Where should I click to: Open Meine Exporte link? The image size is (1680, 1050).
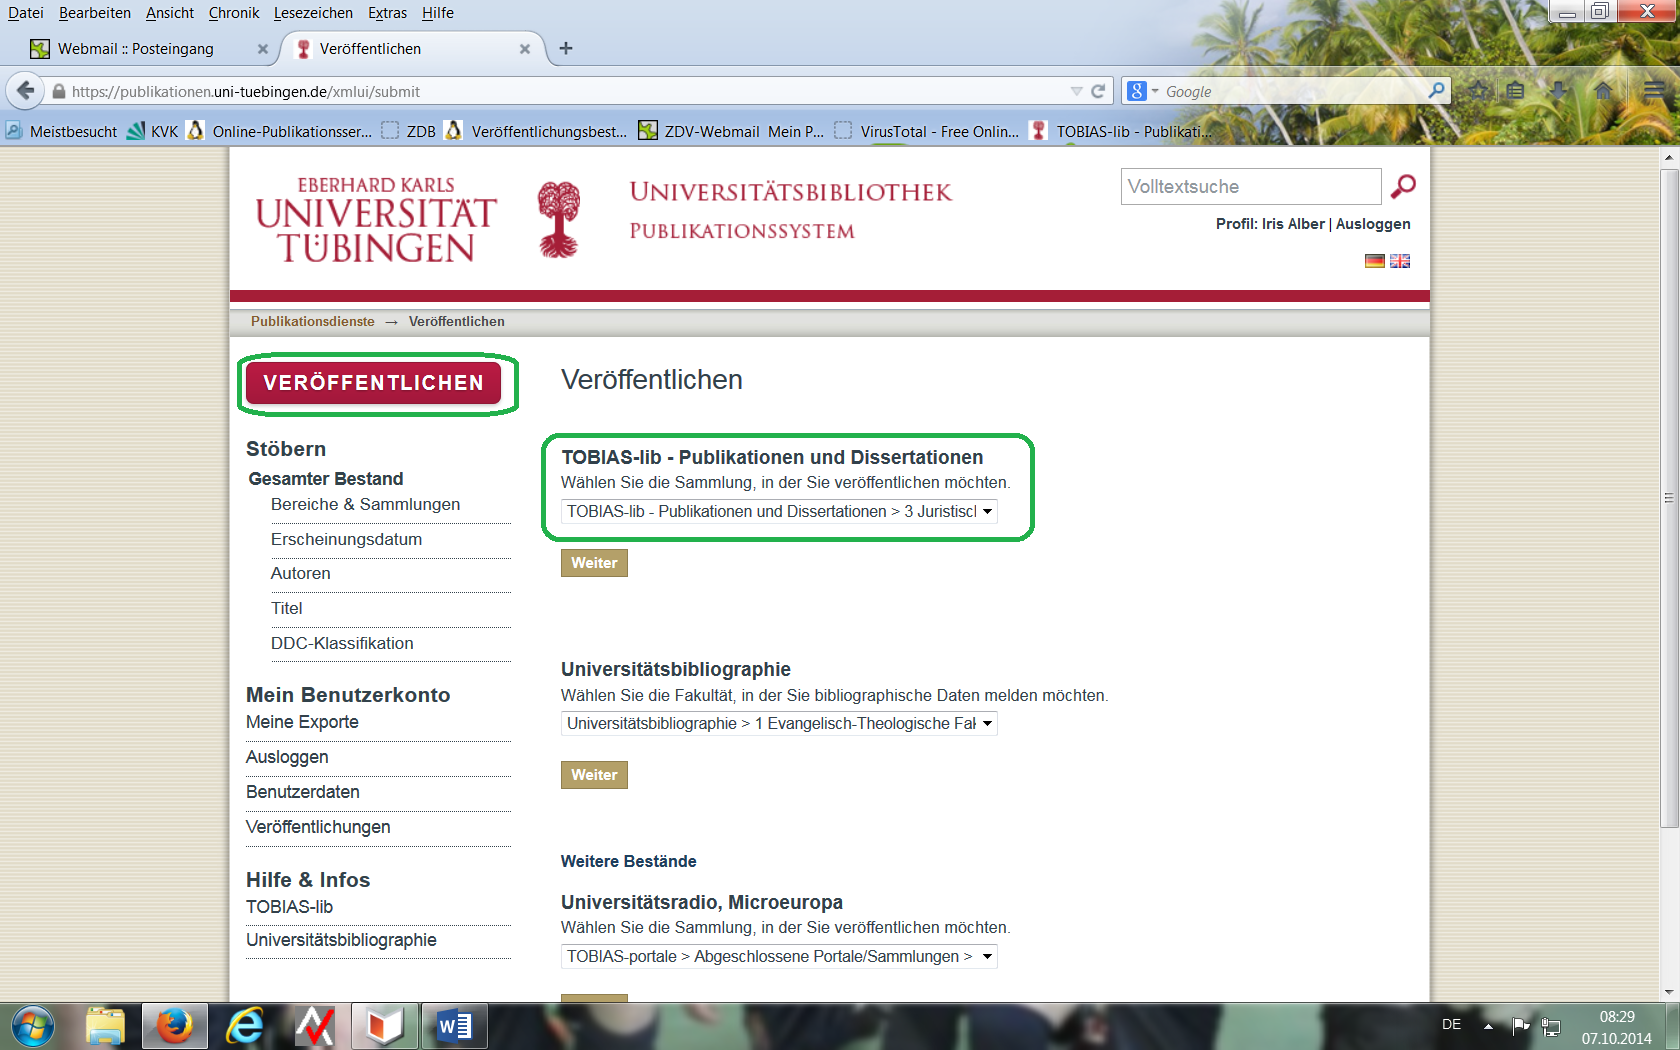(x=302, y=722)
